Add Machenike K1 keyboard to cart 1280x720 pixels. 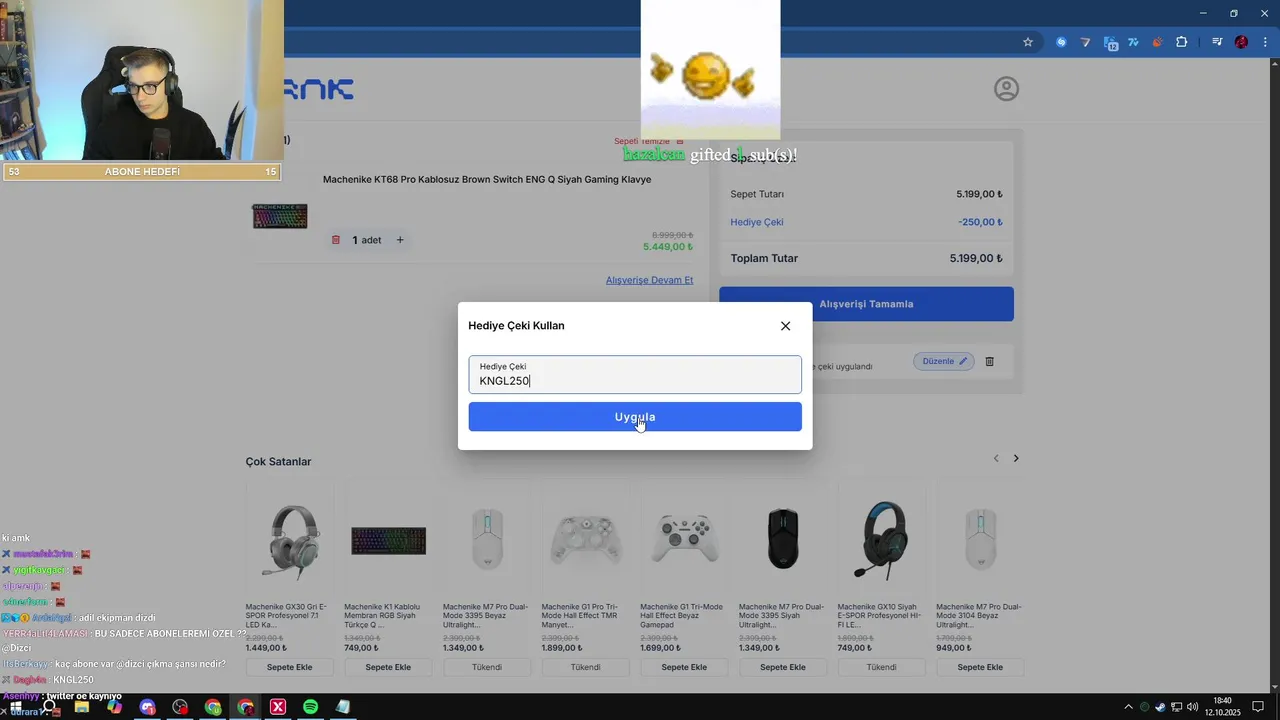click(388, 667)
